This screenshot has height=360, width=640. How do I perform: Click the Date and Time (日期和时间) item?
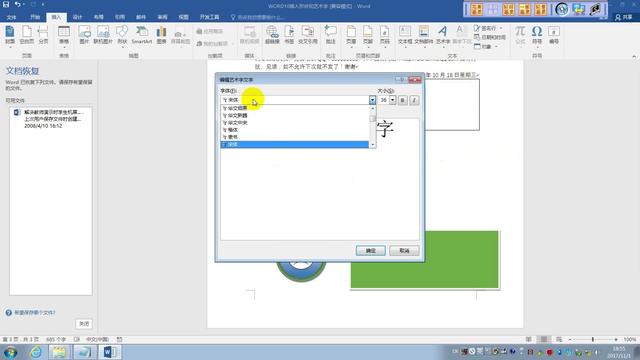coord(490,37)
